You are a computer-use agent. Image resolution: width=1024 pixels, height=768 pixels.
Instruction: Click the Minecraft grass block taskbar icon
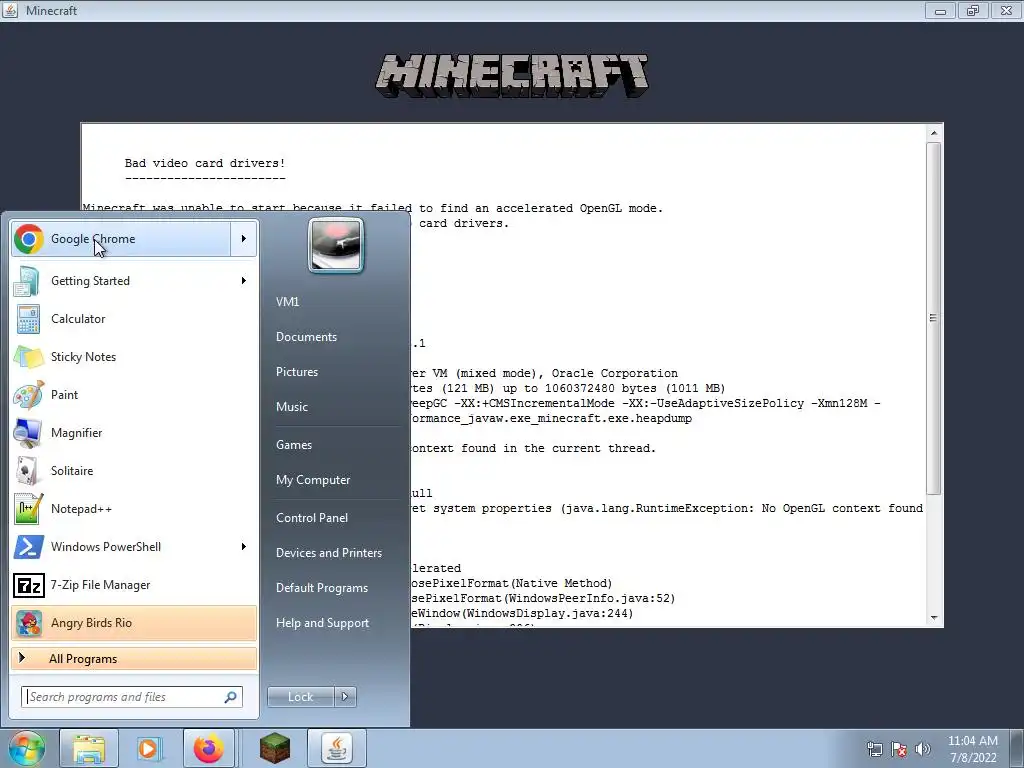(x=275, y=748)
